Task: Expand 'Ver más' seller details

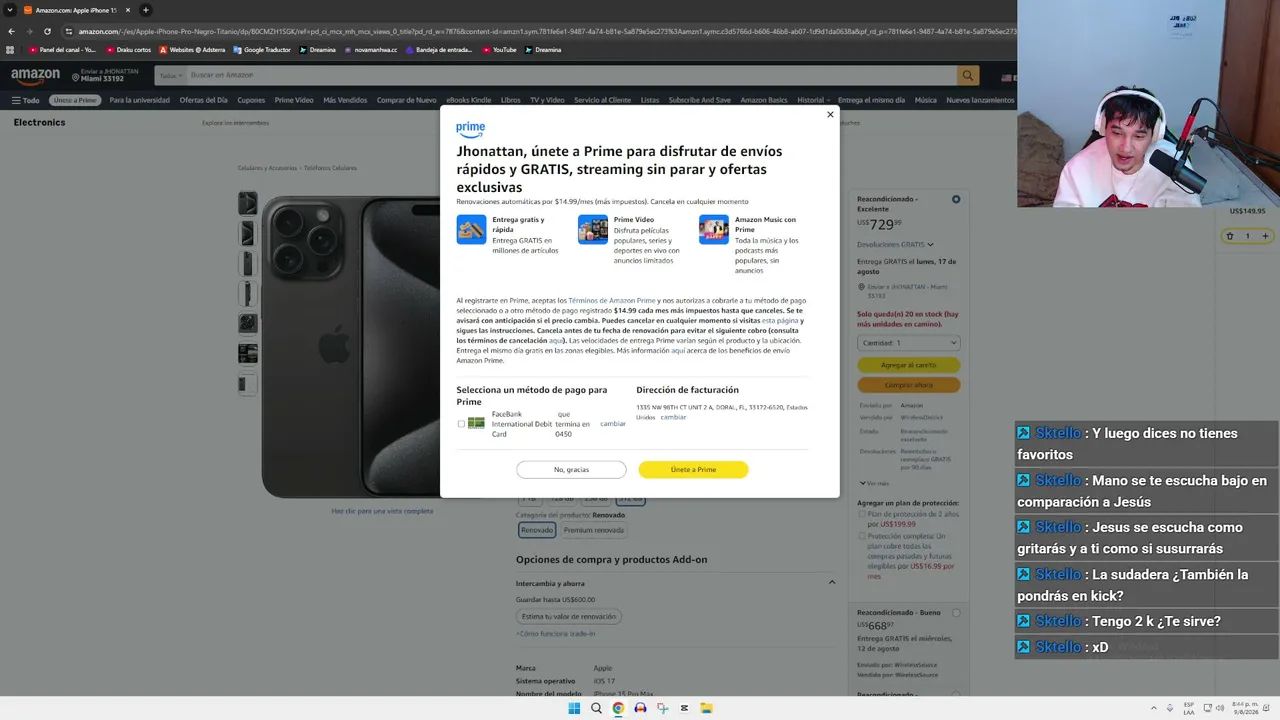Action: [x=873, y=483]
